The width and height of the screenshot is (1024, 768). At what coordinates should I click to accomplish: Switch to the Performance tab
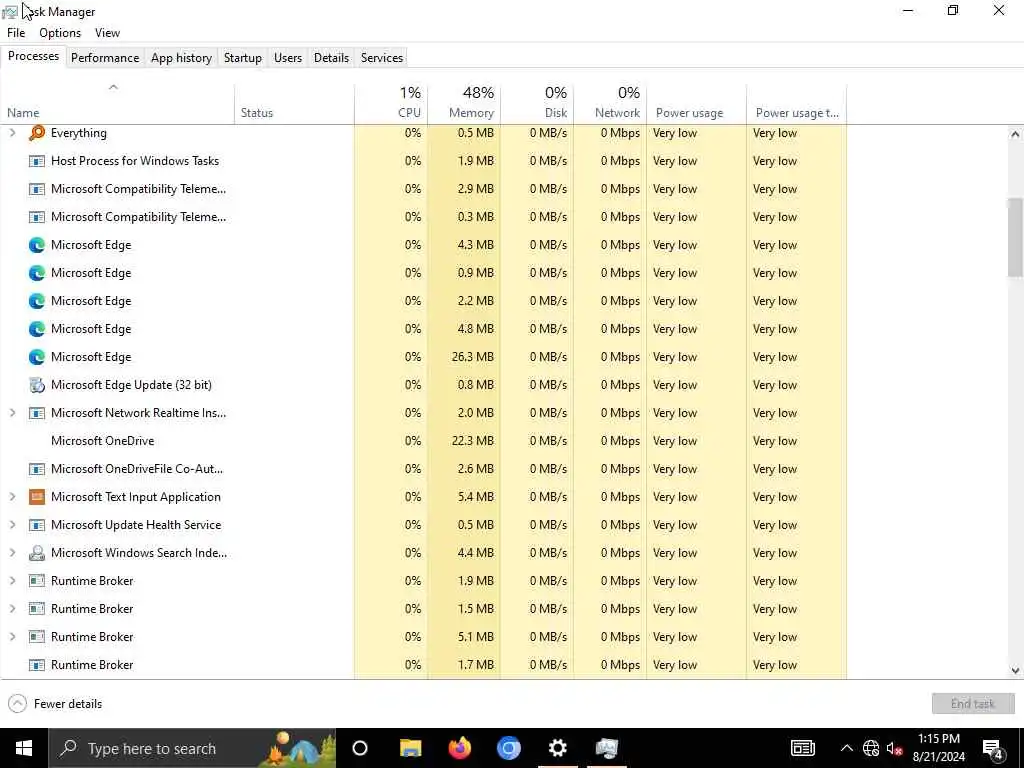(x=105, y=57)
